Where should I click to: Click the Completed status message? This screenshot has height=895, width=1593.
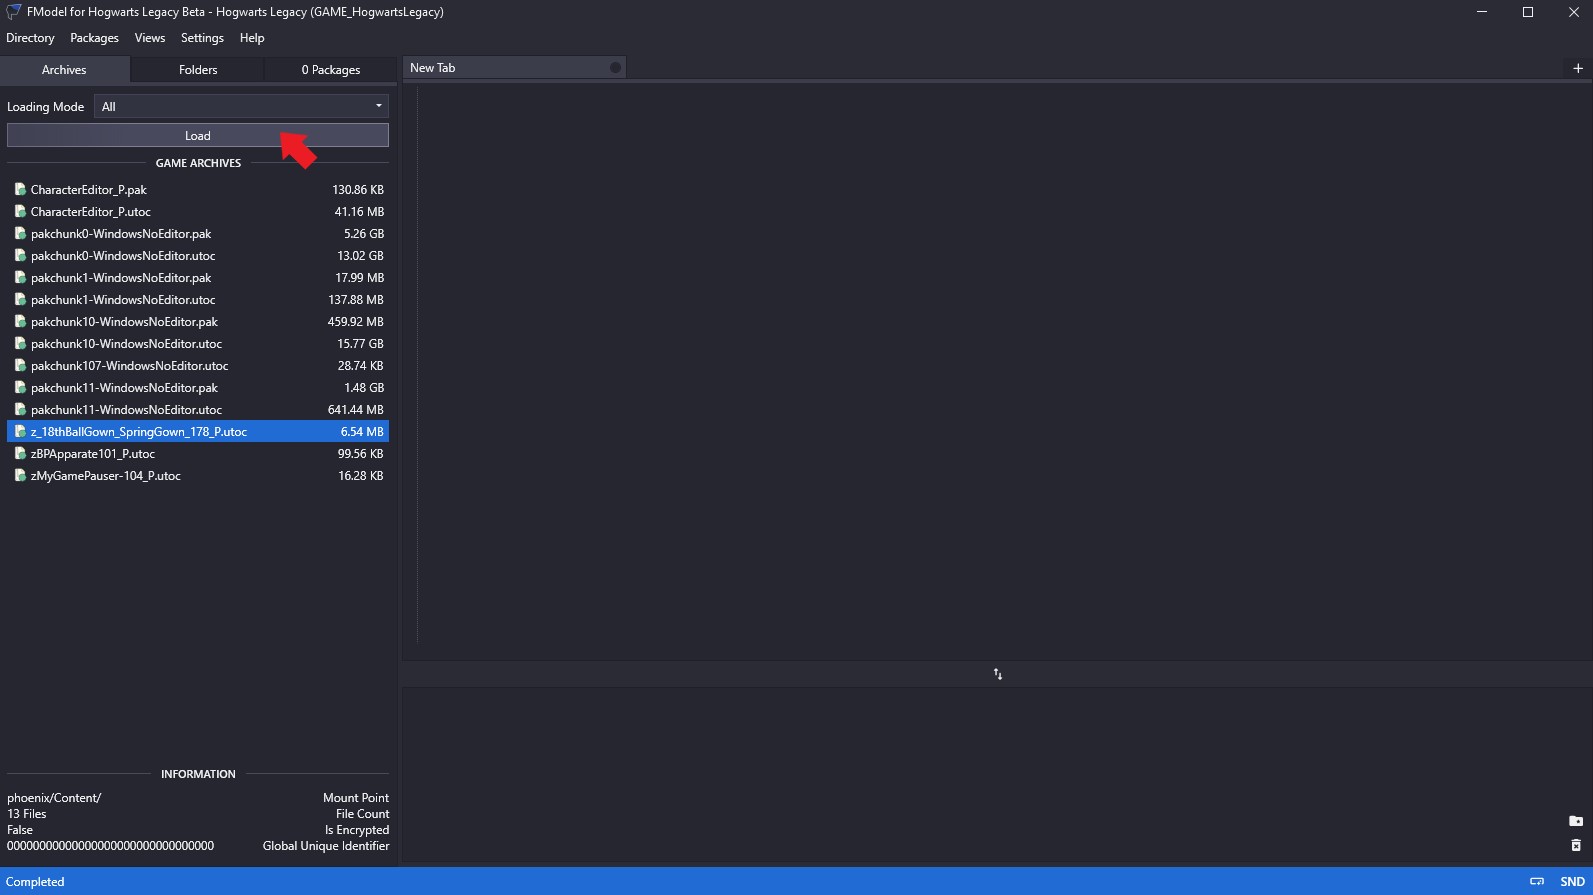pyautogui.click(x=35, y=882)
